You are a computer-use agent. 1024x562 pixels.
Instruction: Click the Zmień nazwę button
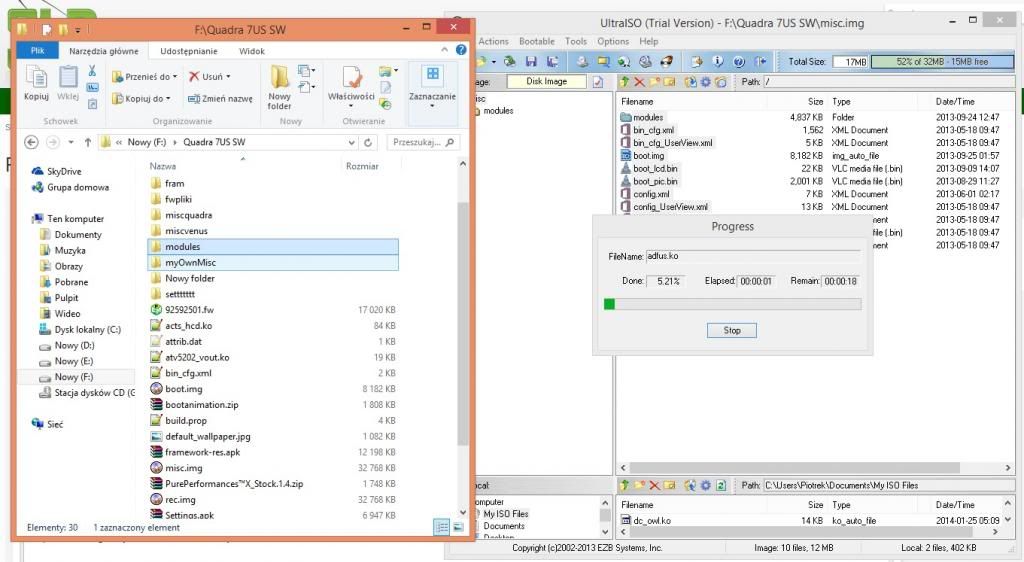coord(220,99)
